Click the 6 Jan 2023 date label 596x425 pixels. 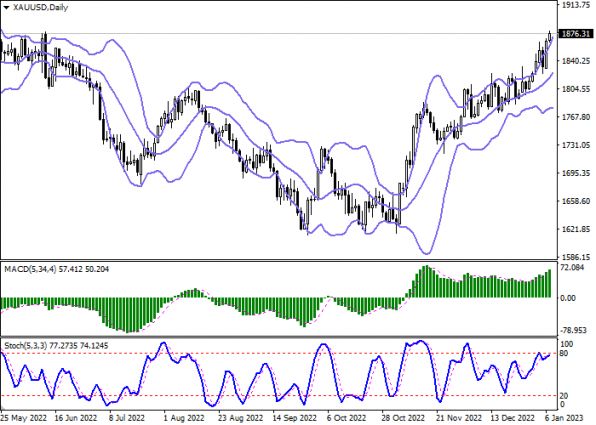click(563, 418)
